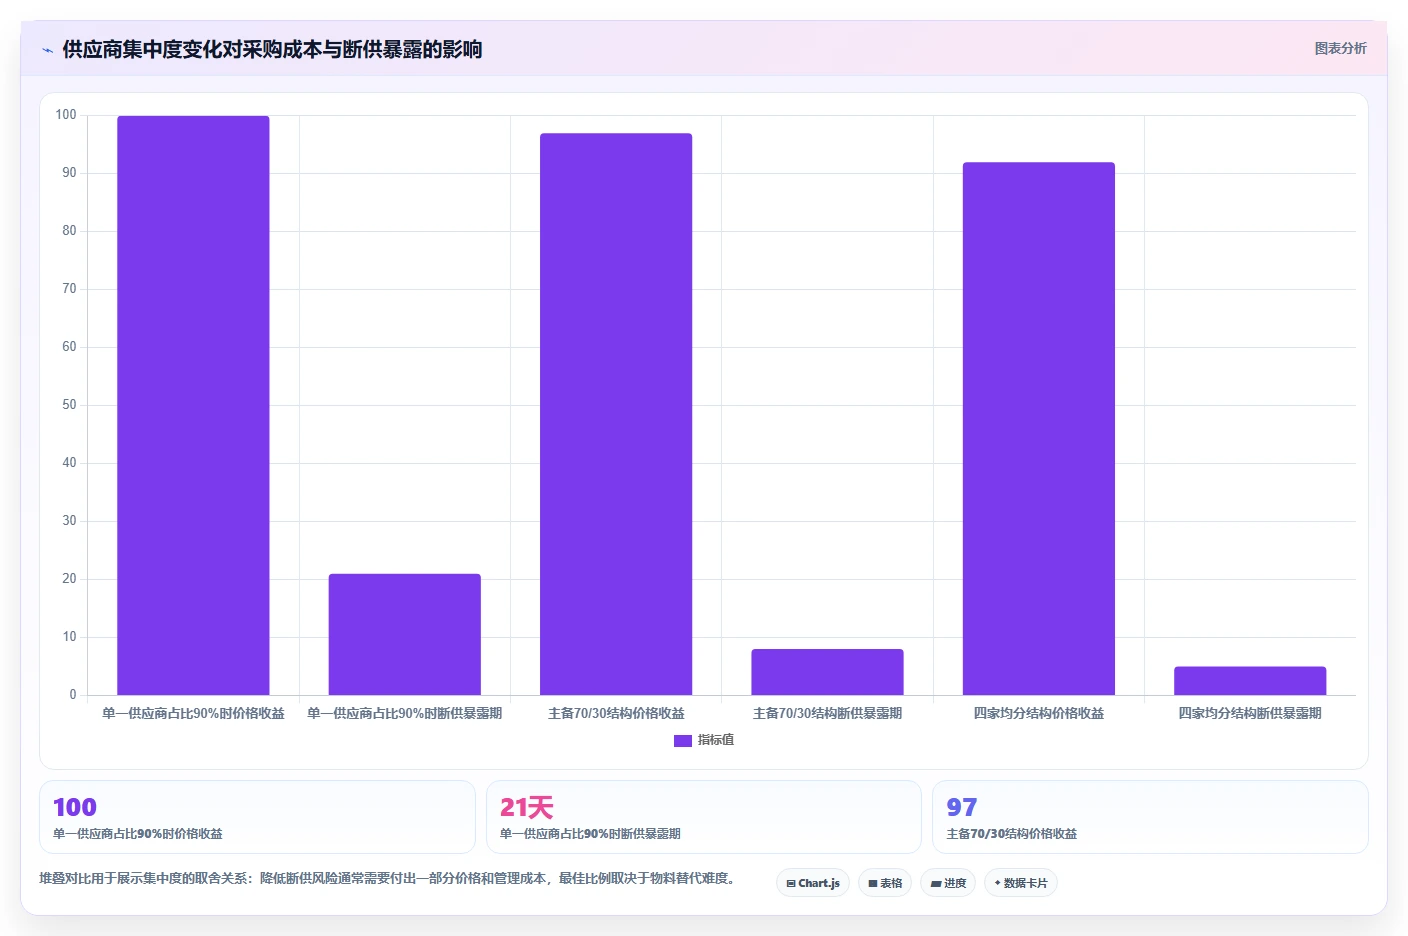Click the y-axis value 50
Image resolution: width=1408 pixels, height=936 pixels.
point(69,405)
